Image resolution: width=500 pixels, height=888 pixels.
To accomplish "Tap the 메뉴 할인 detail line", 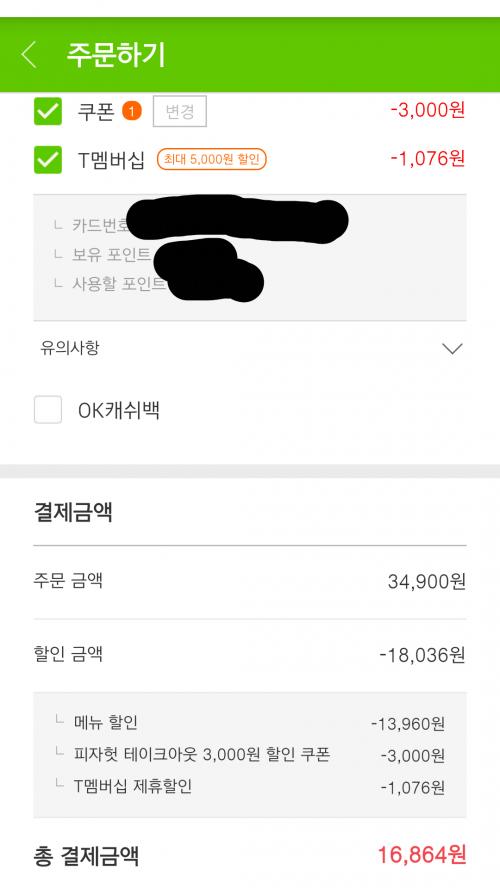I will click(250, 723).
